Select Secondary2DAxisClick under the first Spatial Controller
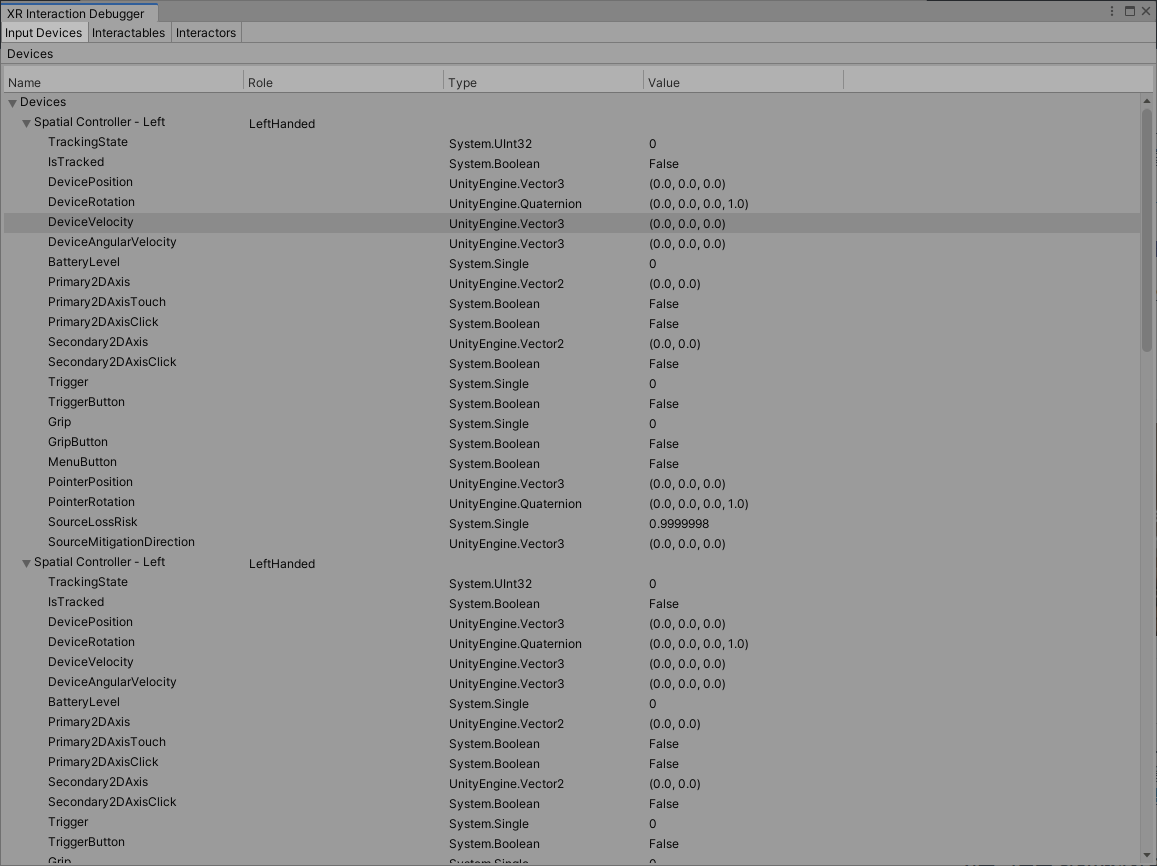The height and width of the screenshot is (866, 1161). [x=572, y=363]
